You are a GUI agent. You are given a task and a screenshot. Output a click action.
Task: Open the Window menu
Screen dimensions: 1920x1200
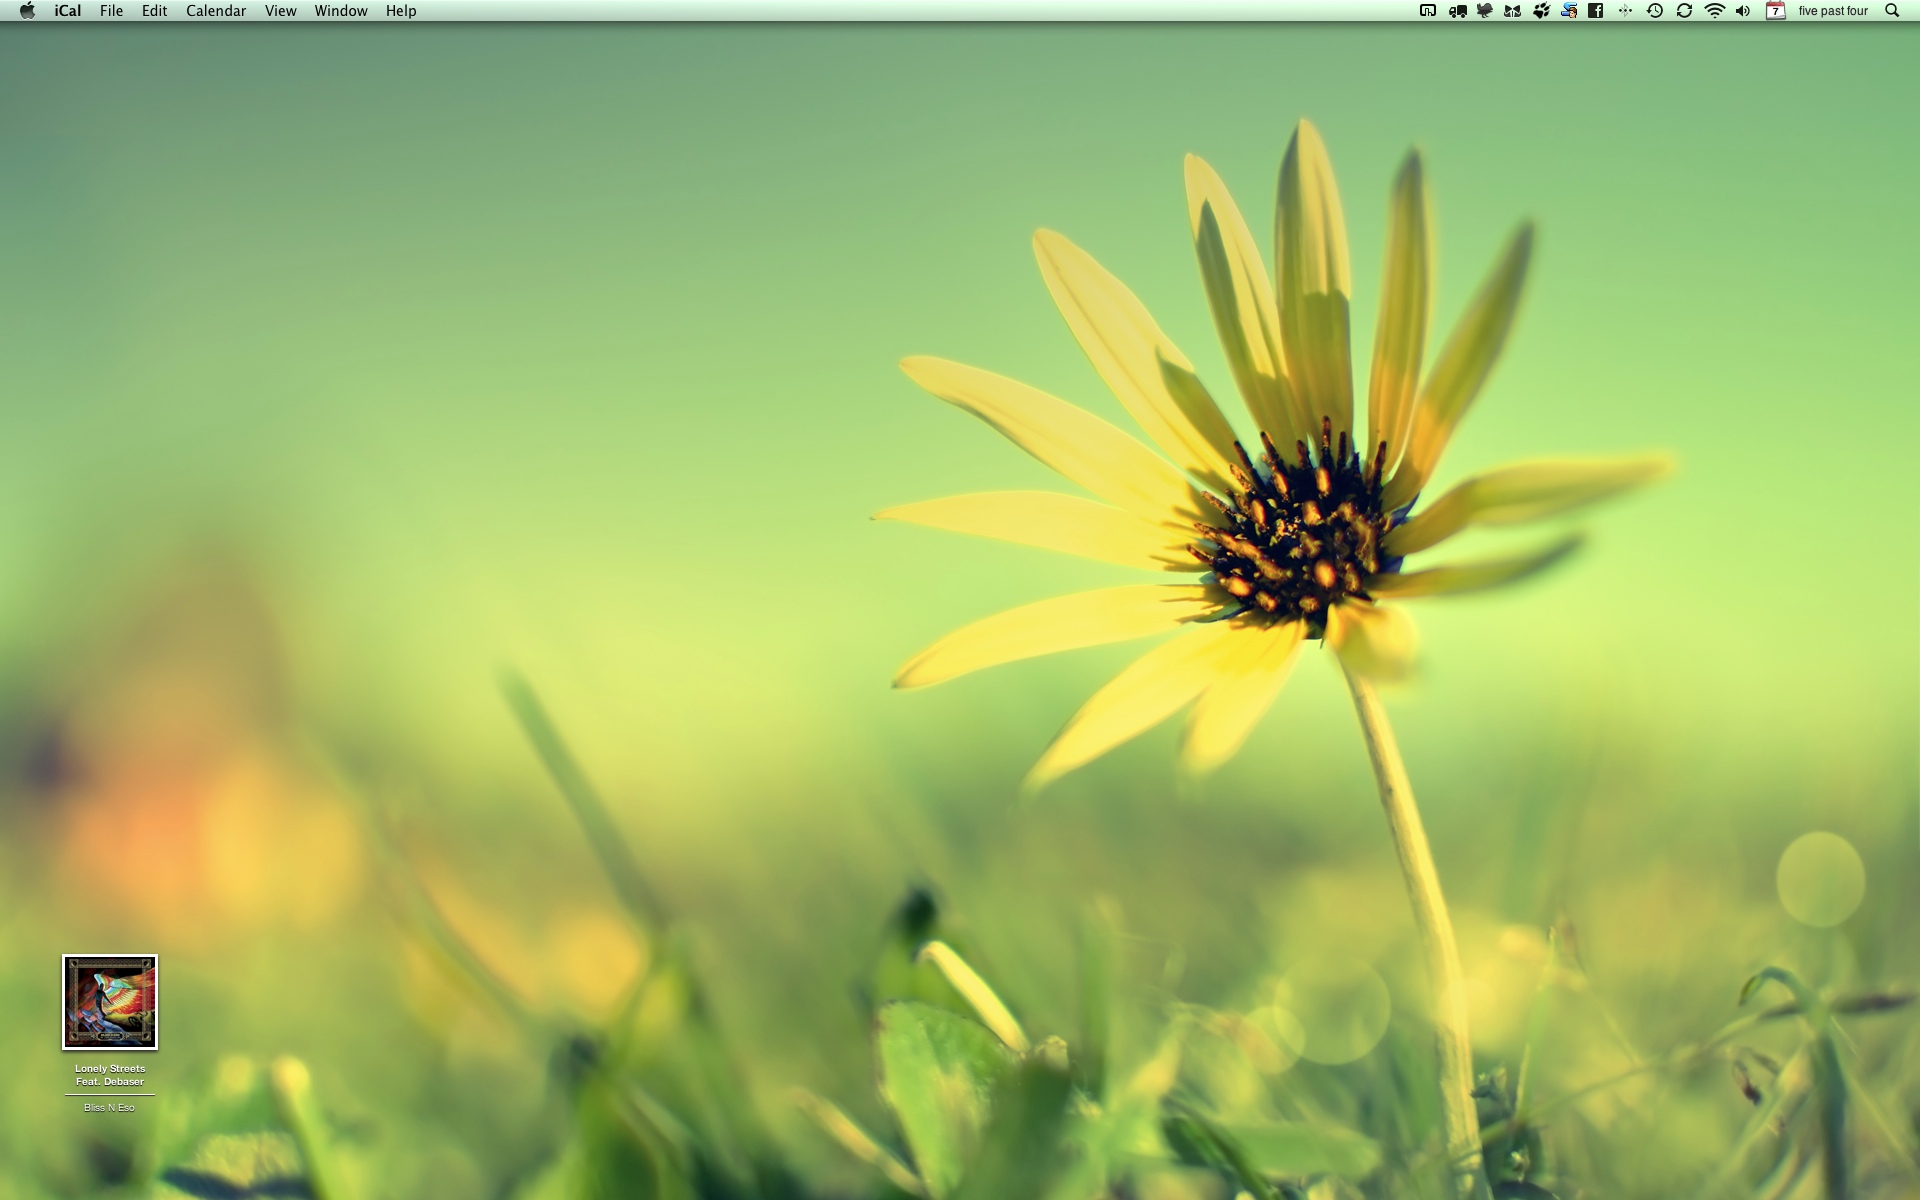(x=341, y=11)
